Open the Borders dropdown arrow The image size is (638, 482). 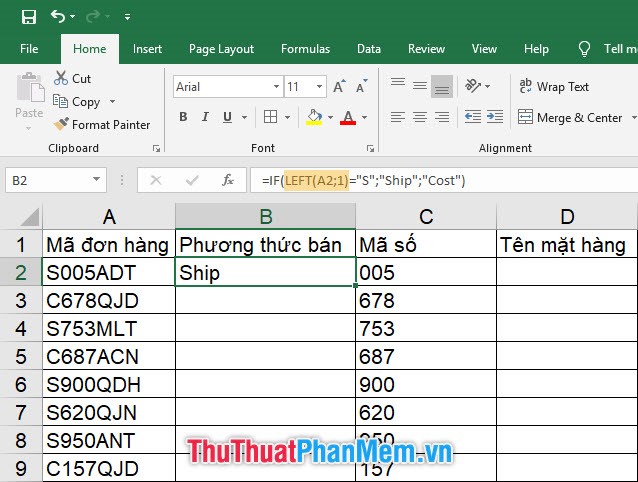pos(287,118)
